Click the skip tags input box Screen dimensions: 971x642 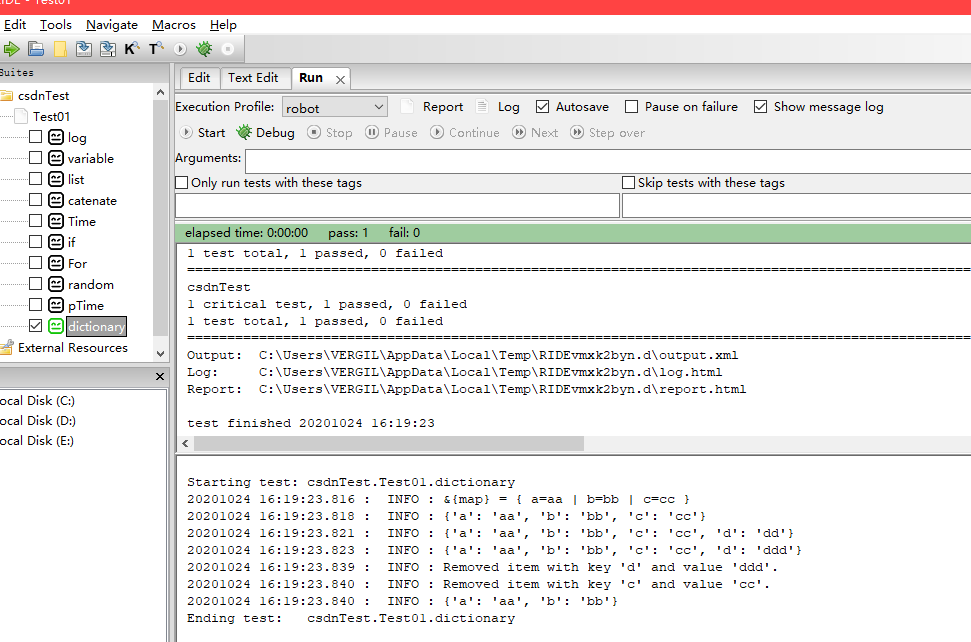click(x=796, y=206)
